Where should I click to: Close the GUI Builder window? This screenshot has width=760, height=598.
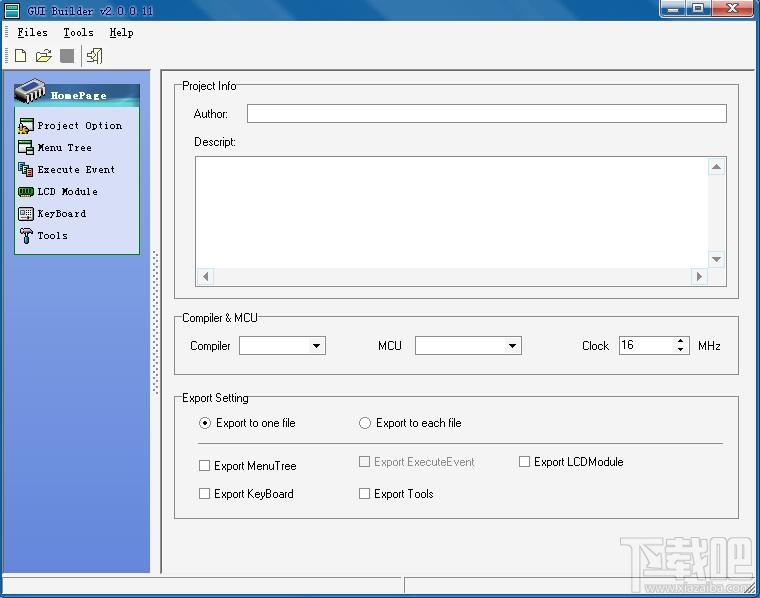tap(733, 8)
